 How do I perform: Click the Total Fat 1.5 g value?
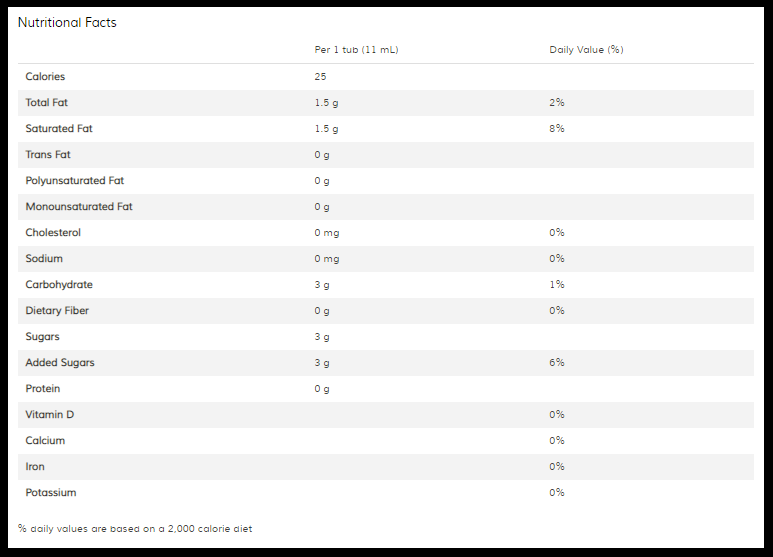[x=326, y=103]
